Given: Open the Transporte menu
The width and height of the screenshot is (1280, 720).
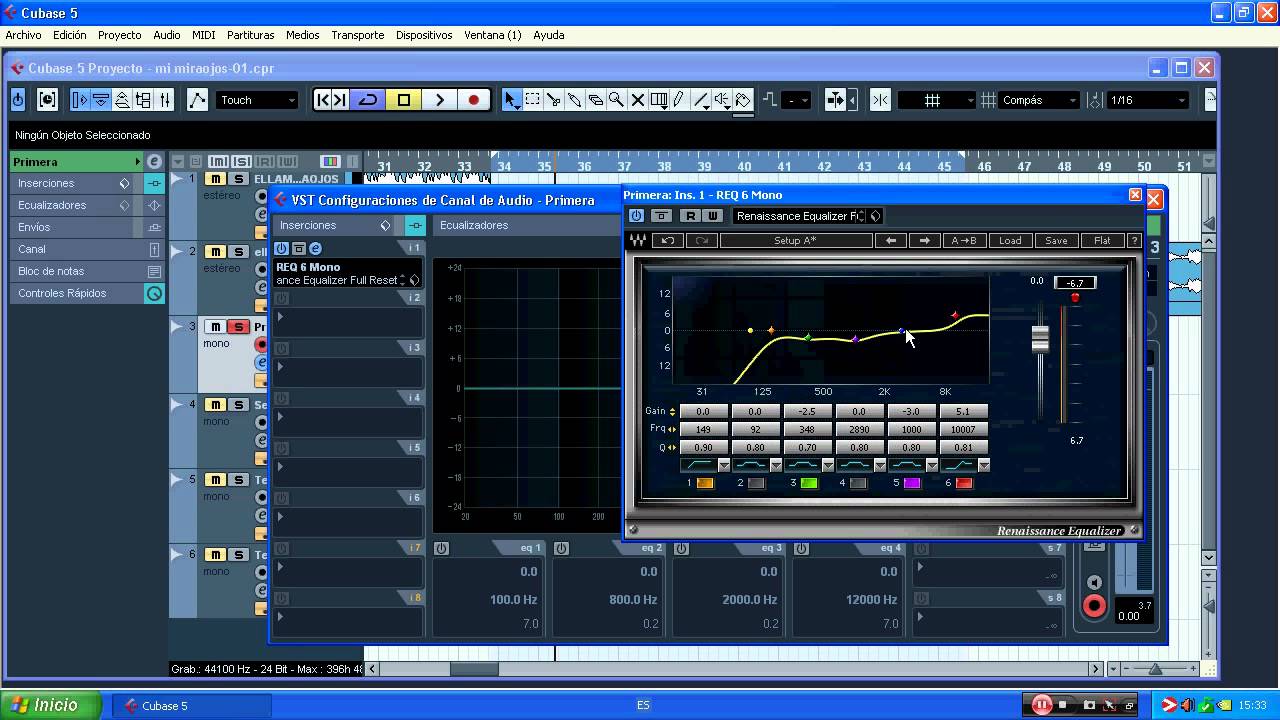Looking at the screenshot, I should click(357, 35).
